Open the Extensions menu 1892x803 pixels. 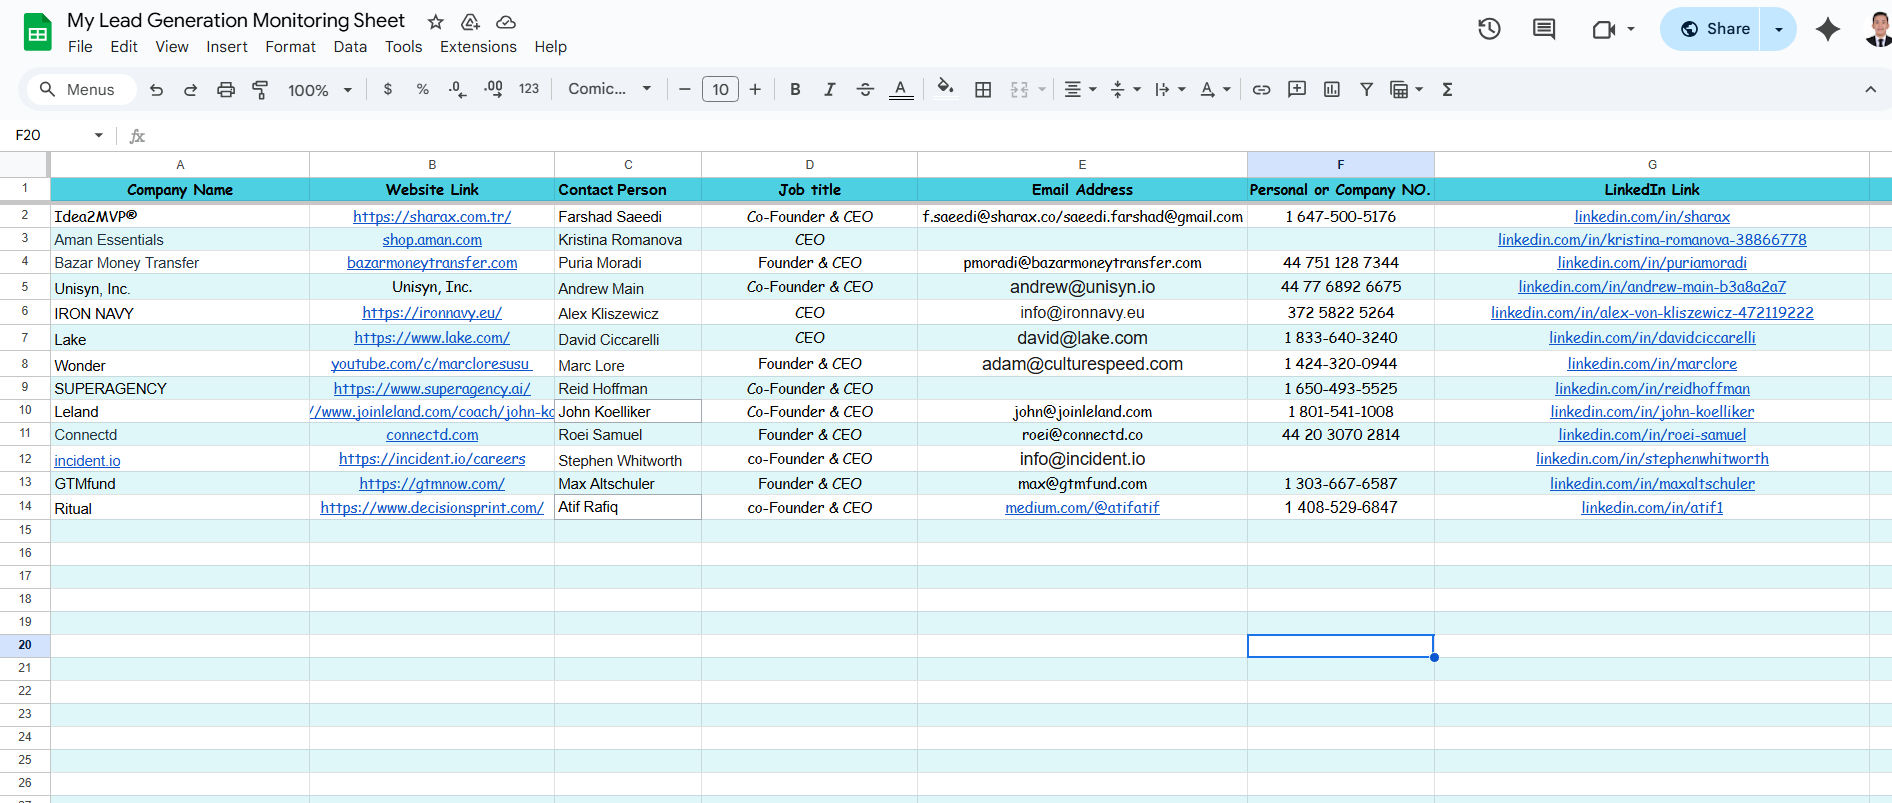(478, 47)
